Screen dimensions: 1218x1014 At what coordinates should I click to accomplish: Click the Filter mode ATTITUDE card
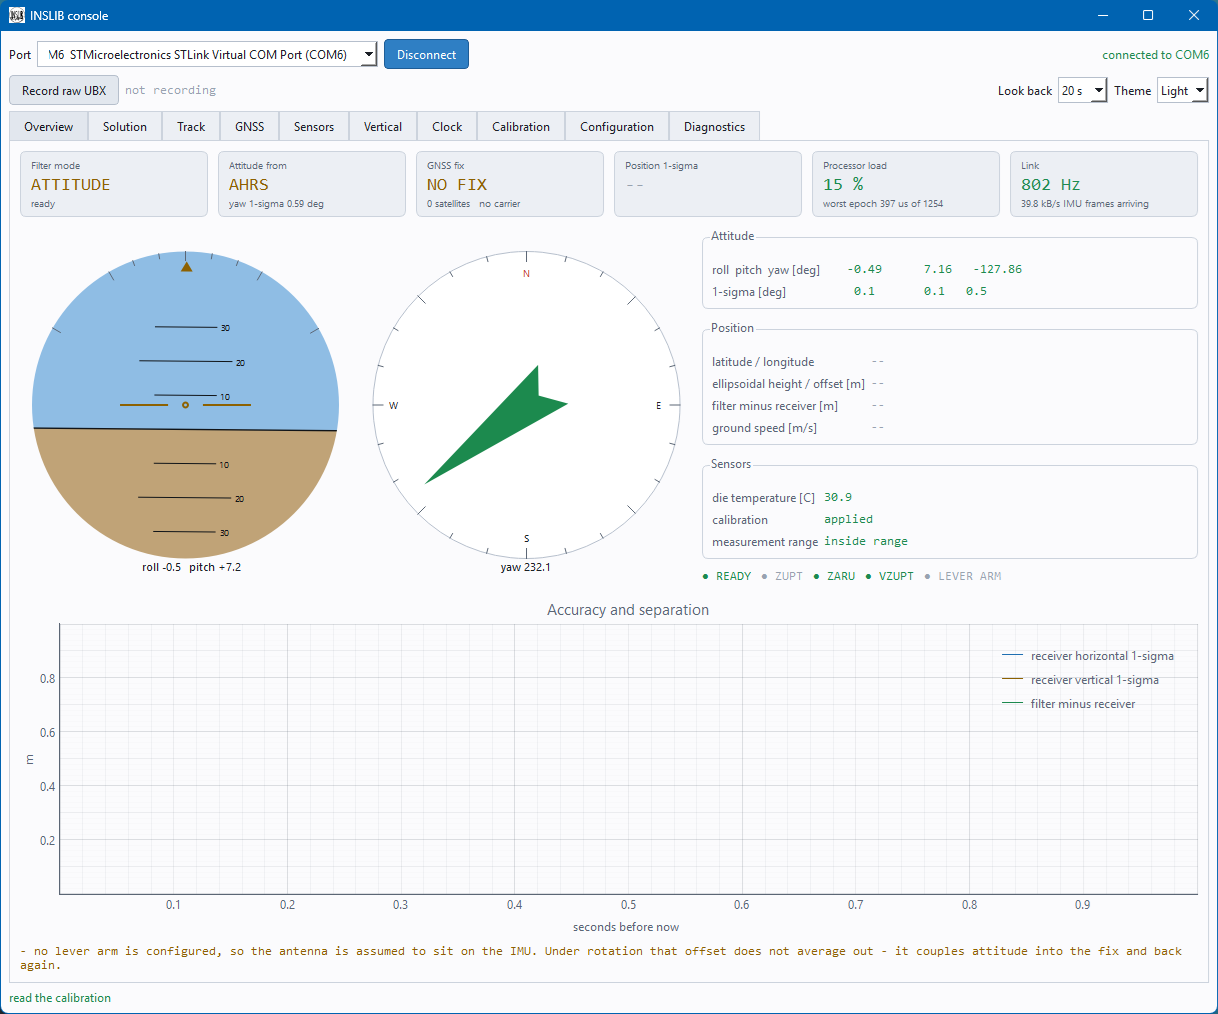pyautogui.click(x=114, y=184)
